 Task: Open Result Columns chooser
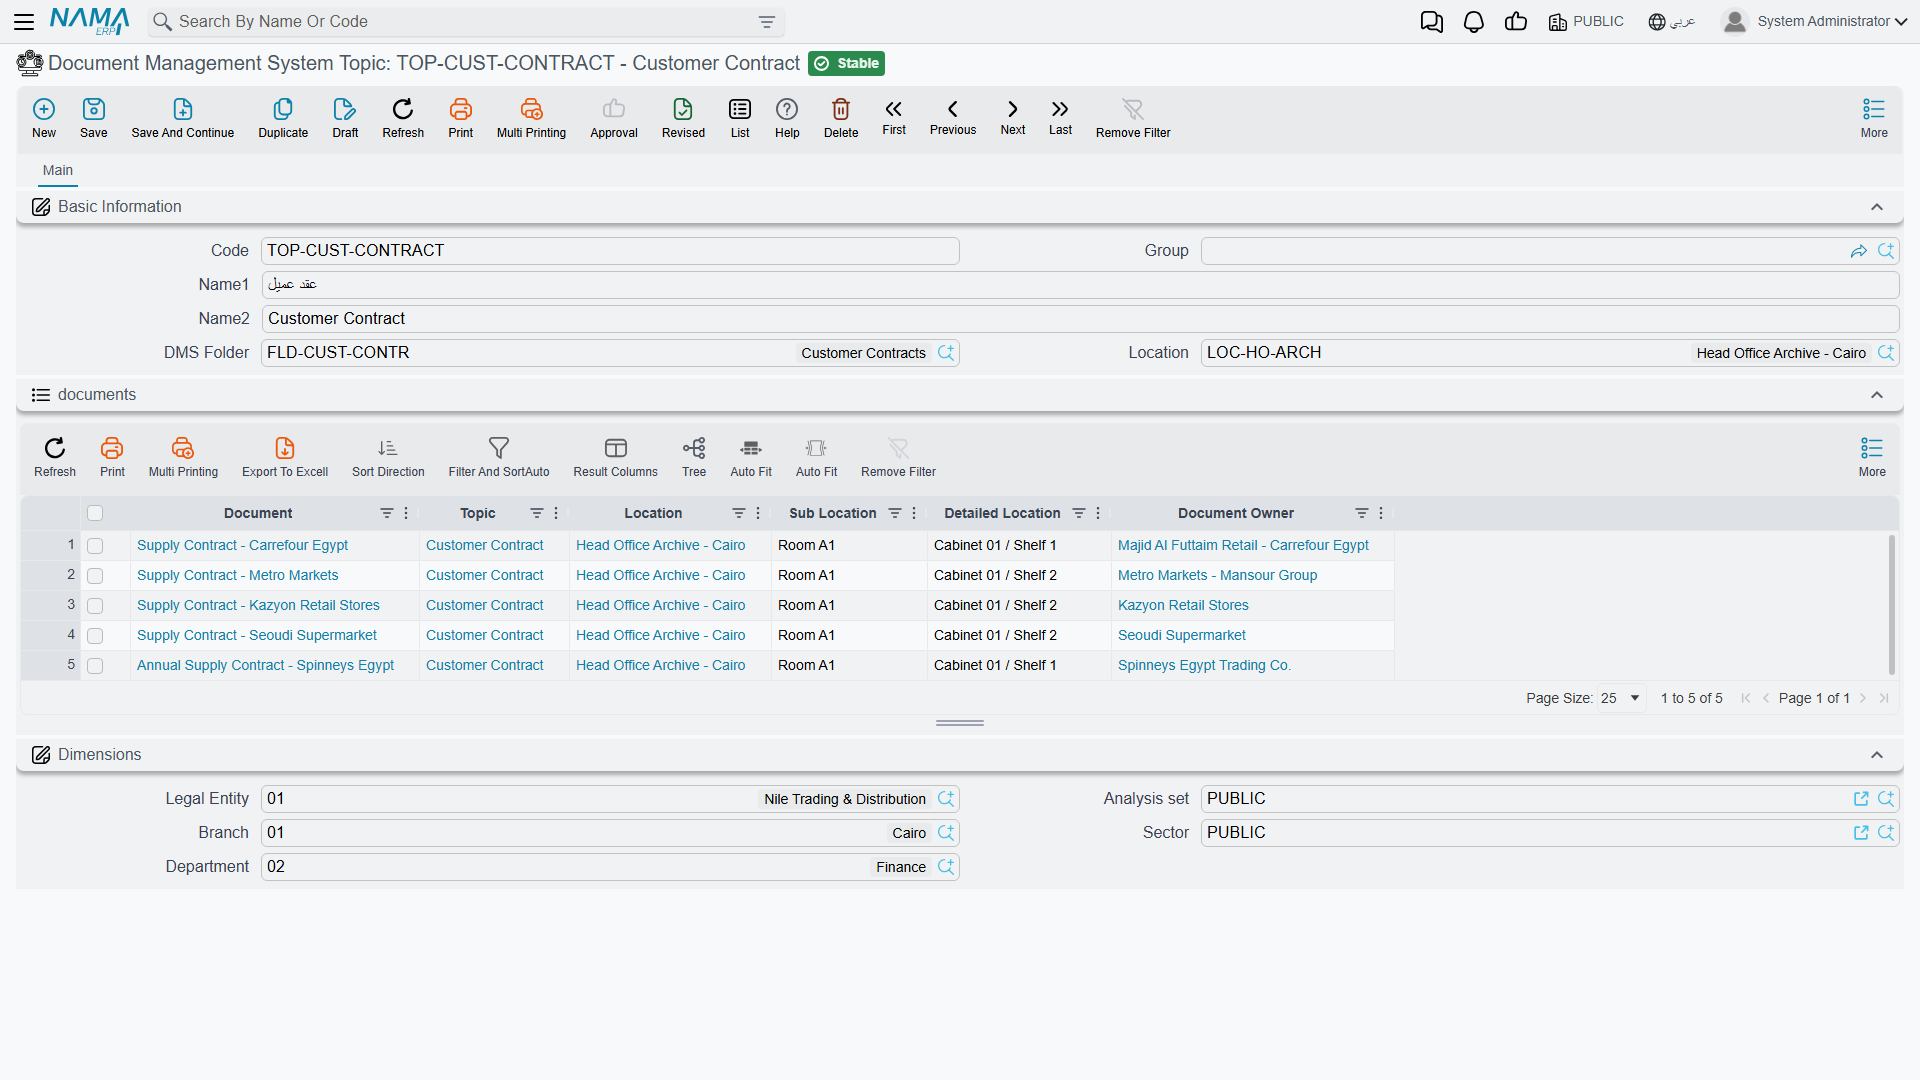[616, 457]
